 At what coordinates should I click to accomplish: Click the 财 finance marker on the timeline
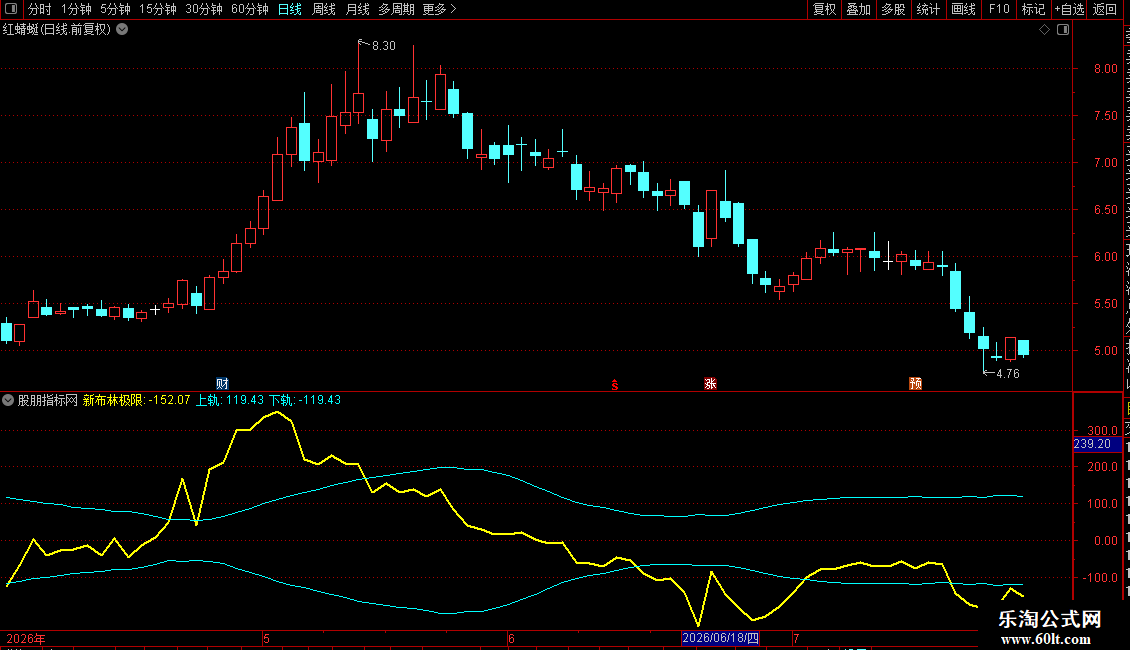[222, 383]
